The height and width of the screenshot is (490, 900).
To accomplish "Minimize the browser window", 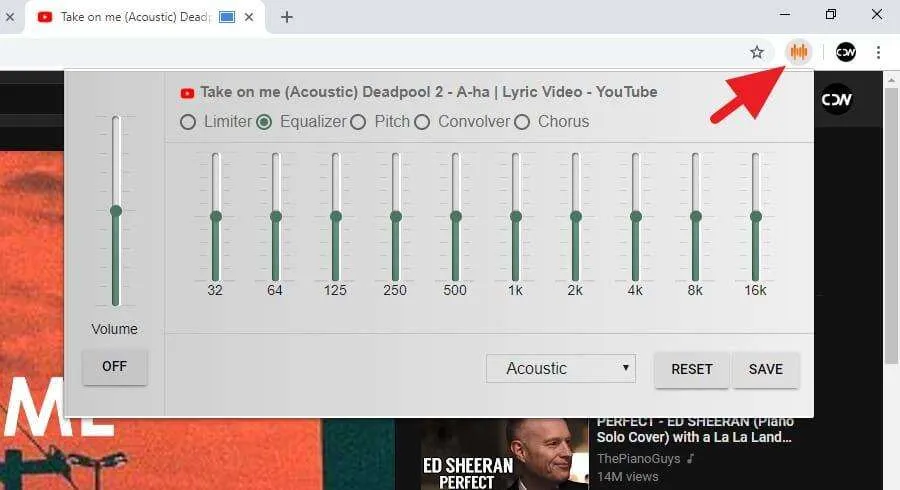I will (785, 14).
